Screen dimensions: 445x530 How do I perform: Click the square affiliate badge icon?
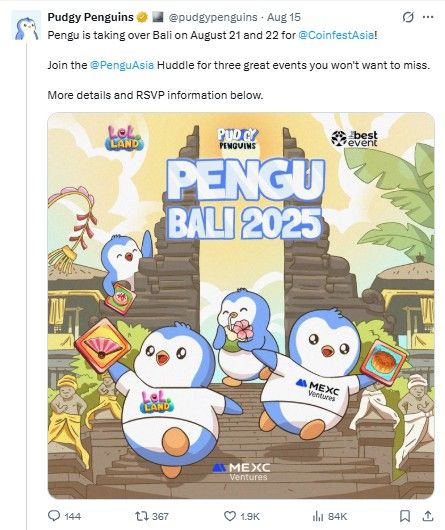[158, 17]
